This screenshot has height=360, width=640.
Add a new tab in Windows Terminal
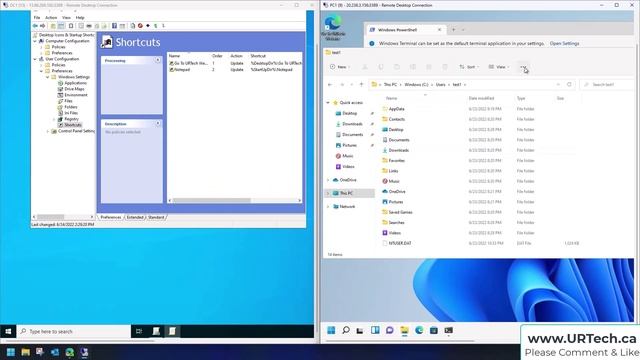(453, 30)
